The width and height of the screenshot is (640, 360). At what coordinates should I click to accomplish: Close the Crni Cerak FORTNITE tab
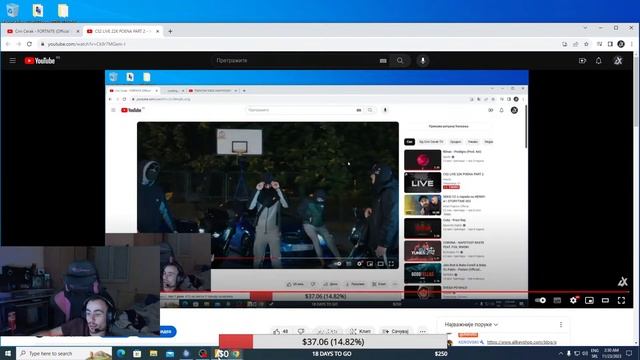(x=78, y=31)
